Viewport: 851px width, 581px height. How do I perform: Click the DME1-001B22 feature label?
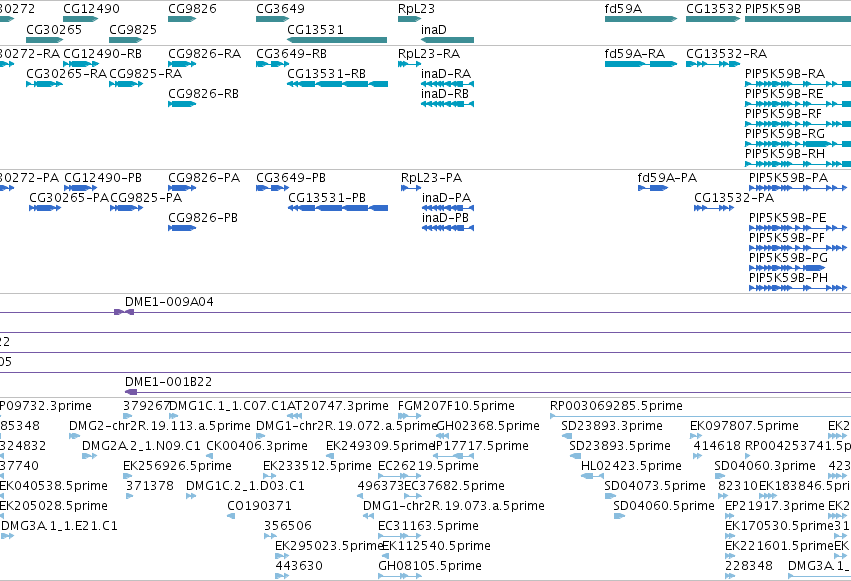pyautogui.click(x=168, y=382)
